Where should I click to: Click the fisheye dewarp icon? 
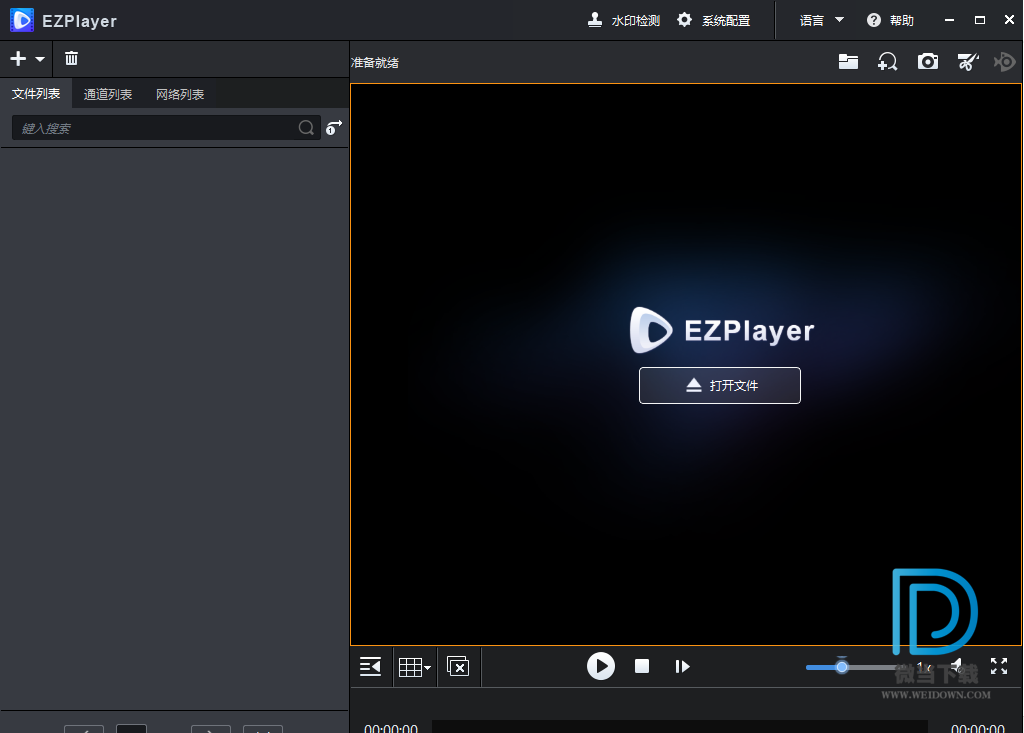click(1005, 62)
